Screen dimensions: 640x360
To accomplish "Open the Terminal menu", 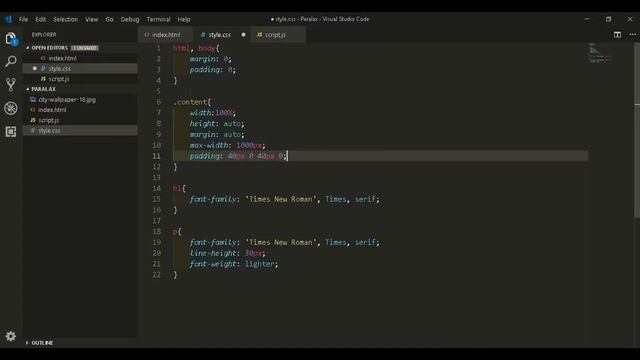I will pyautogui.click(x=158, y=19).
